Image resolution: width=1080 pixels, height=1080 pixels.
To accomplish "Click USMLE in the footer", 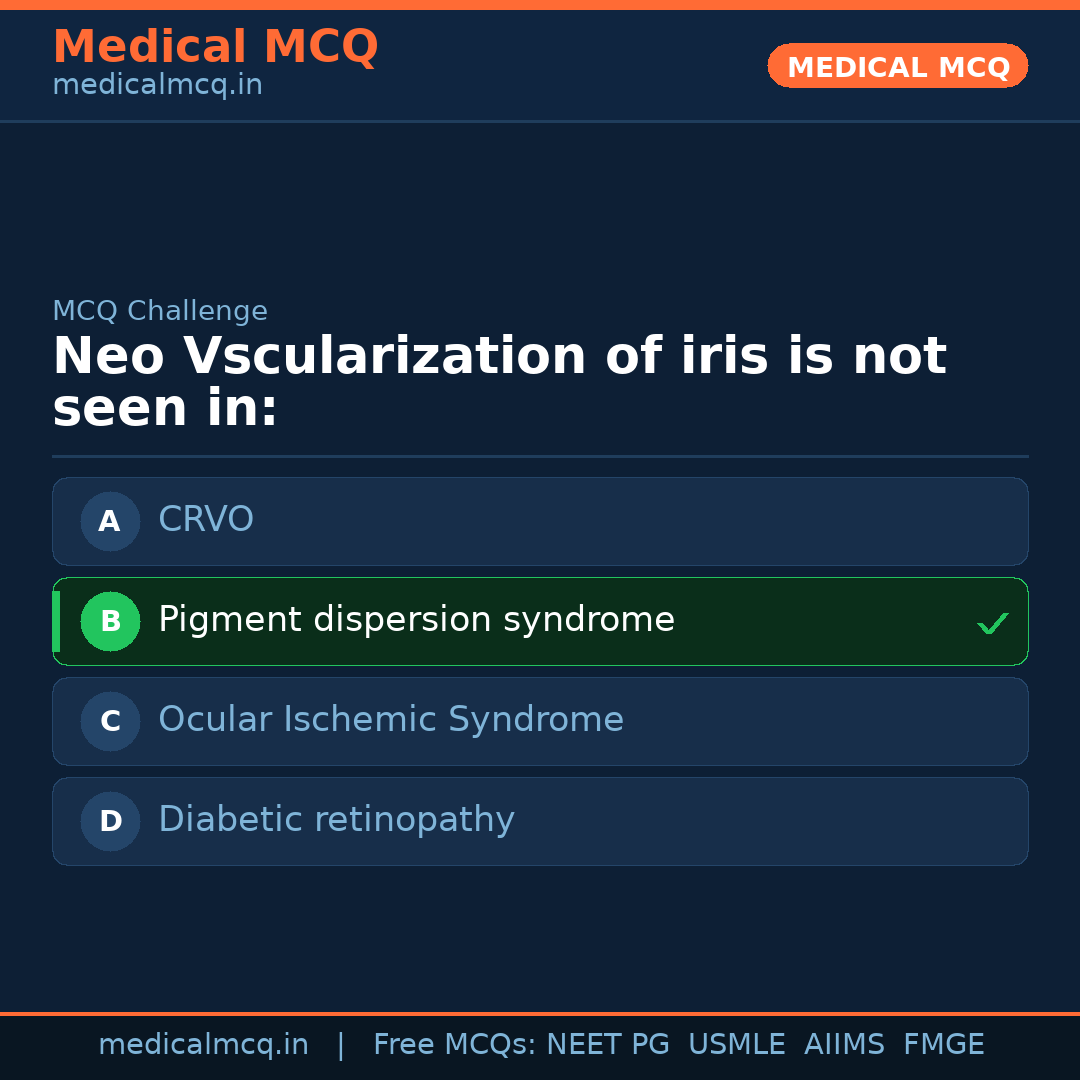I will (x=736, y=1045).
